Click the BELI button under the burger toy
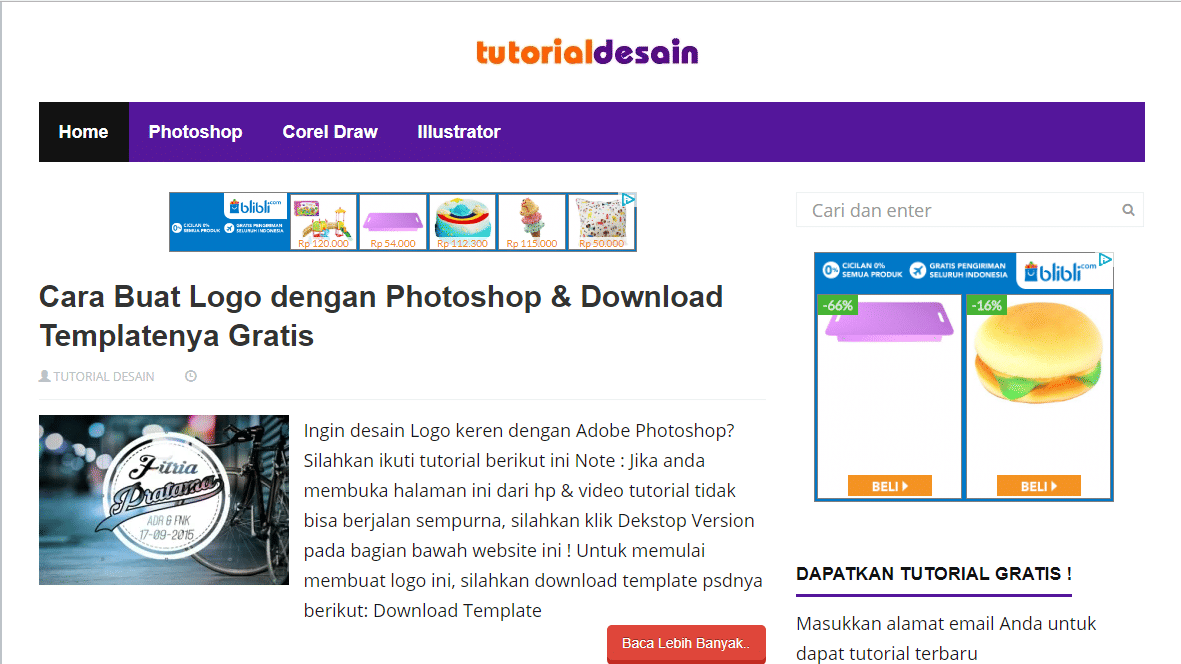The width and height of the screenshot is (1181, 664). point(1038,485)
